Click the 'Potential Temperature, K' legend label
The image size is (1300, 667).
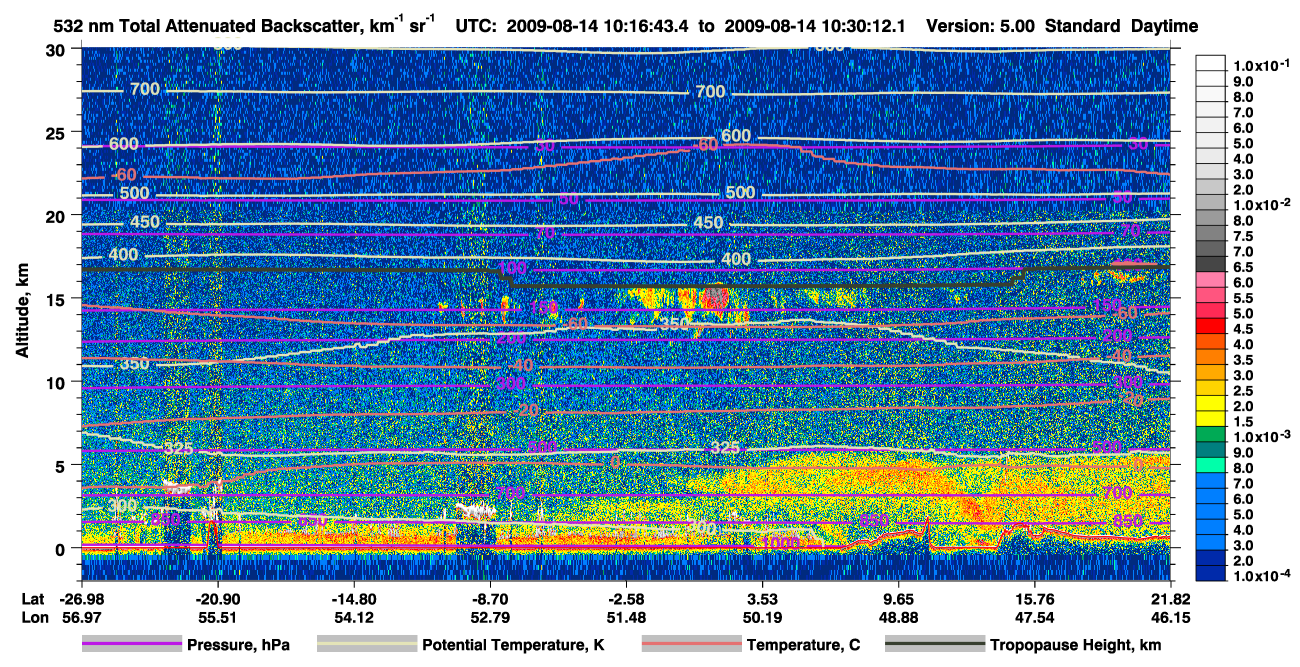tap(513, 645)
